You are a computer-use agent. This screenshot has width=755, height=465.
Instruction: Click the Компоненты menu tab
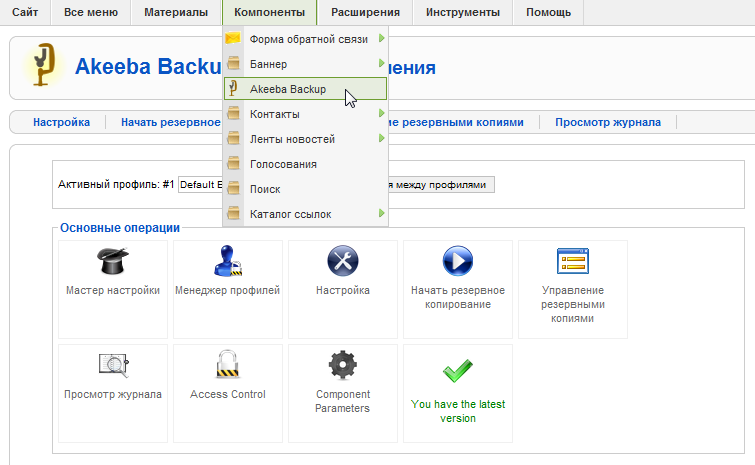[270, 12]
